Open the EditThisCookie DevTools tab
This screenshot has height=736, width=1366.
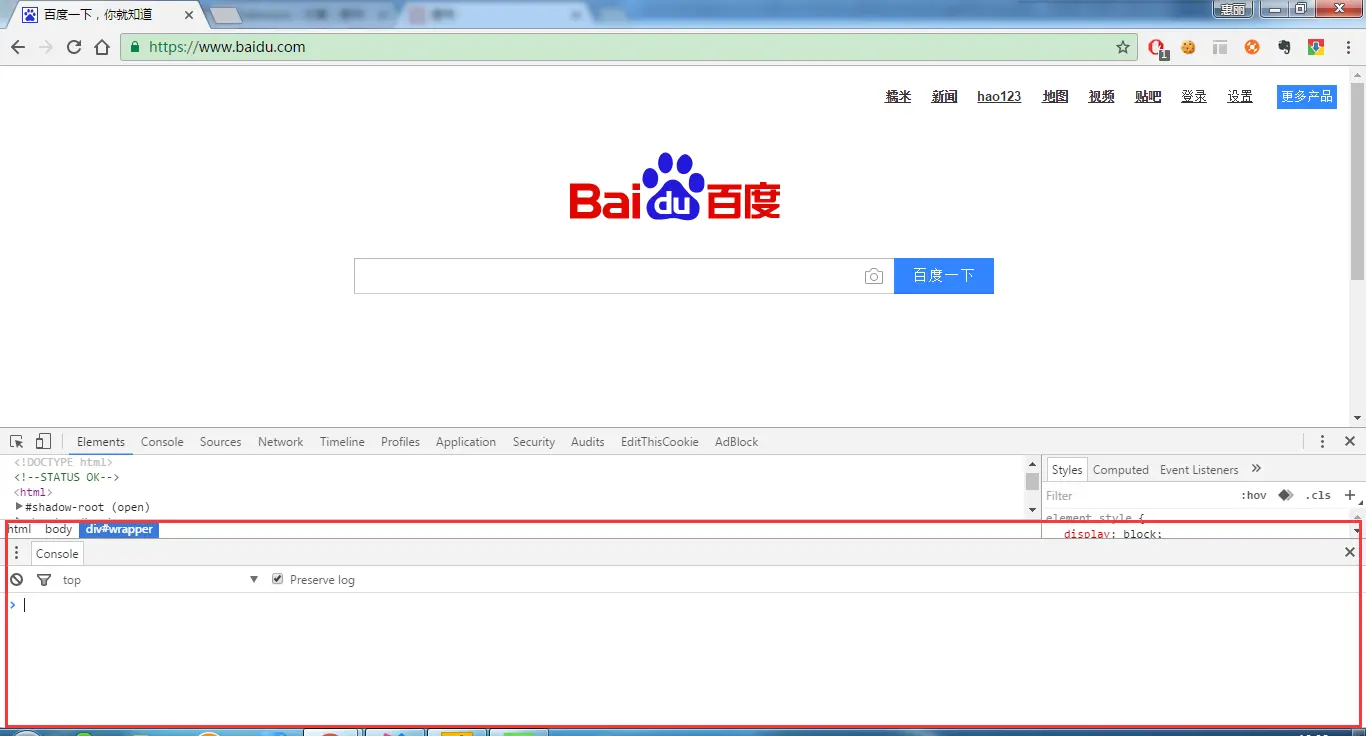pyautogui.click(x=660, y=442)
